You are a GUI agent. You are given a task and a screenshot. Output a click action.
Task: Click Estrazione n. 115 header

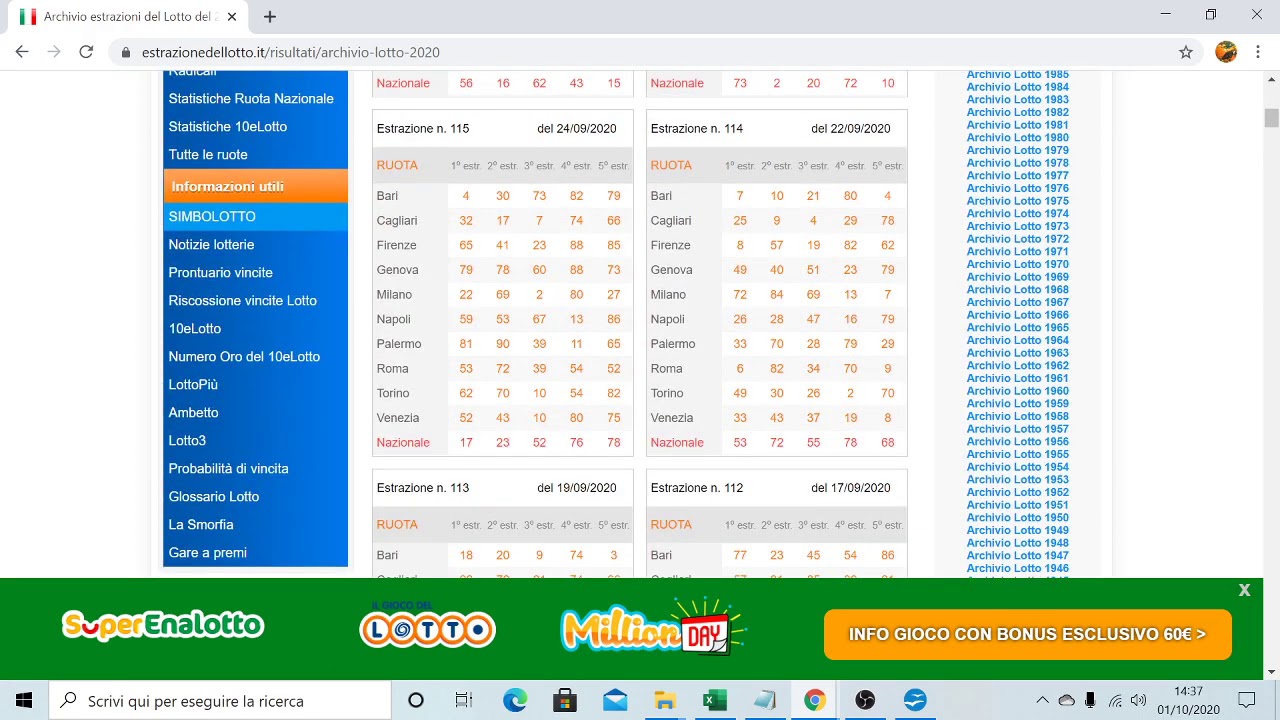click(423, 128)
